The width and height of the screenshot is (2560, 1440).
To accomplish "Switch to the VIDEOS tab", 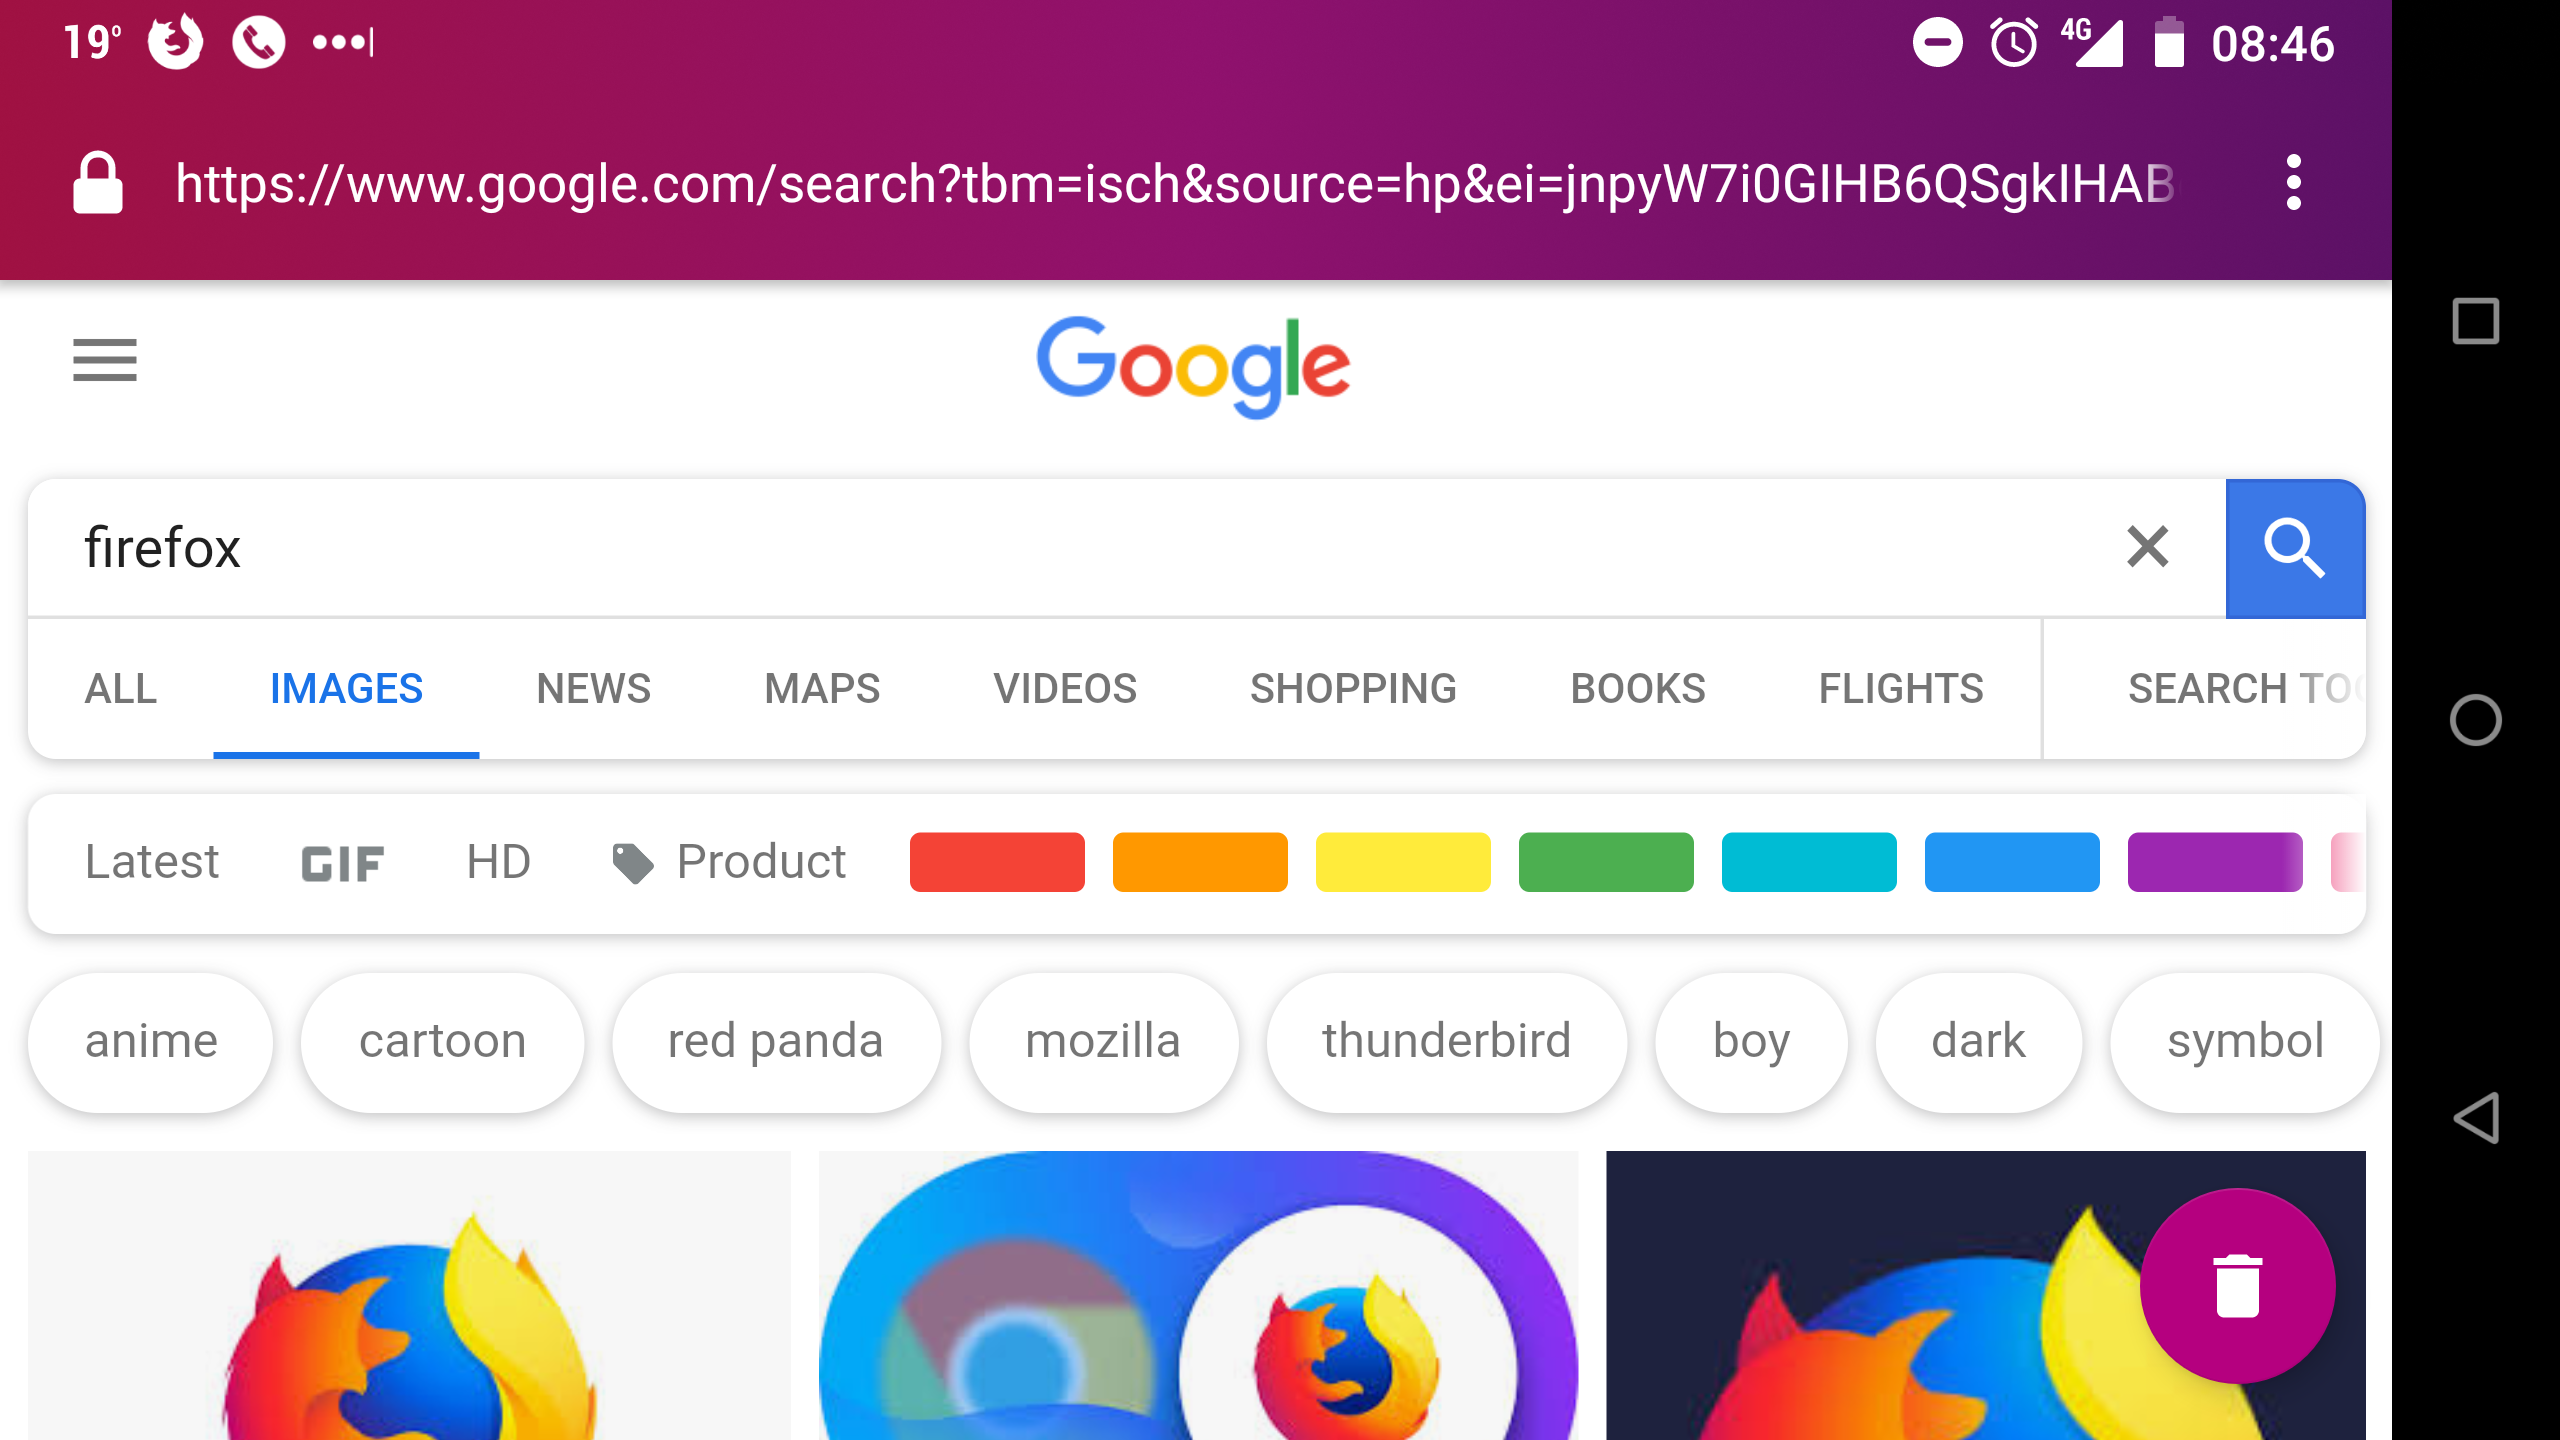I will pyautogui.click(x=1065, y=689).
